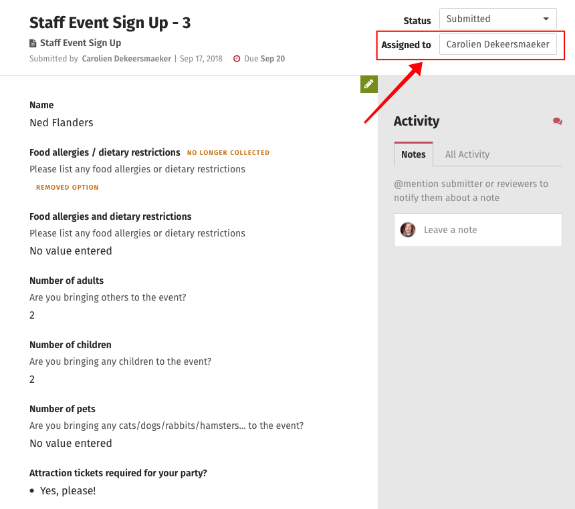
Task: Click the REMOVED OPTION tag
Action: point(67,187)
